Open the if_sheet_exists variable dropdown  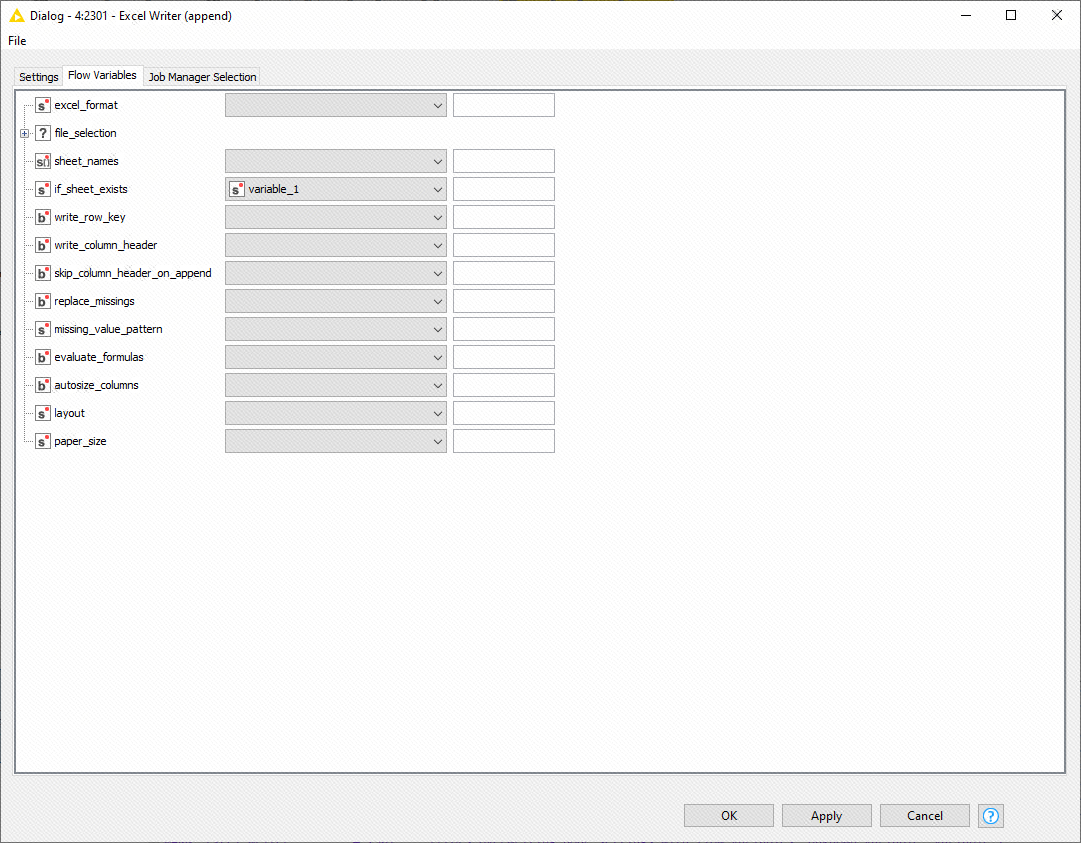pyautogui.click(x=437, y=188)
